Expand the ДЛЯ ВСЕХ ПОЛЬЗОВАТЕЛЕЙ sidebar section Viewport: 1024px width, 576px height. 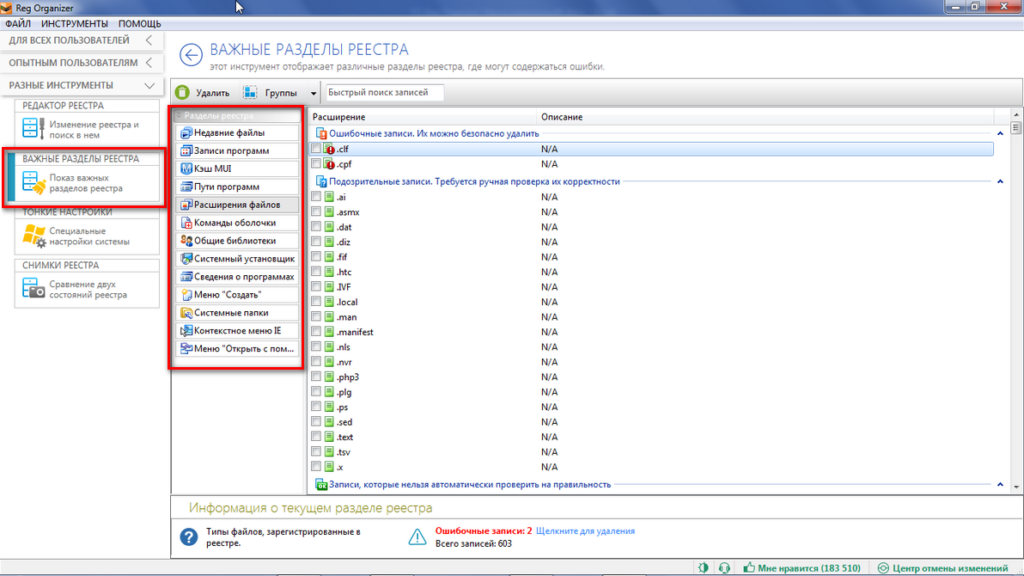(148, 41)
